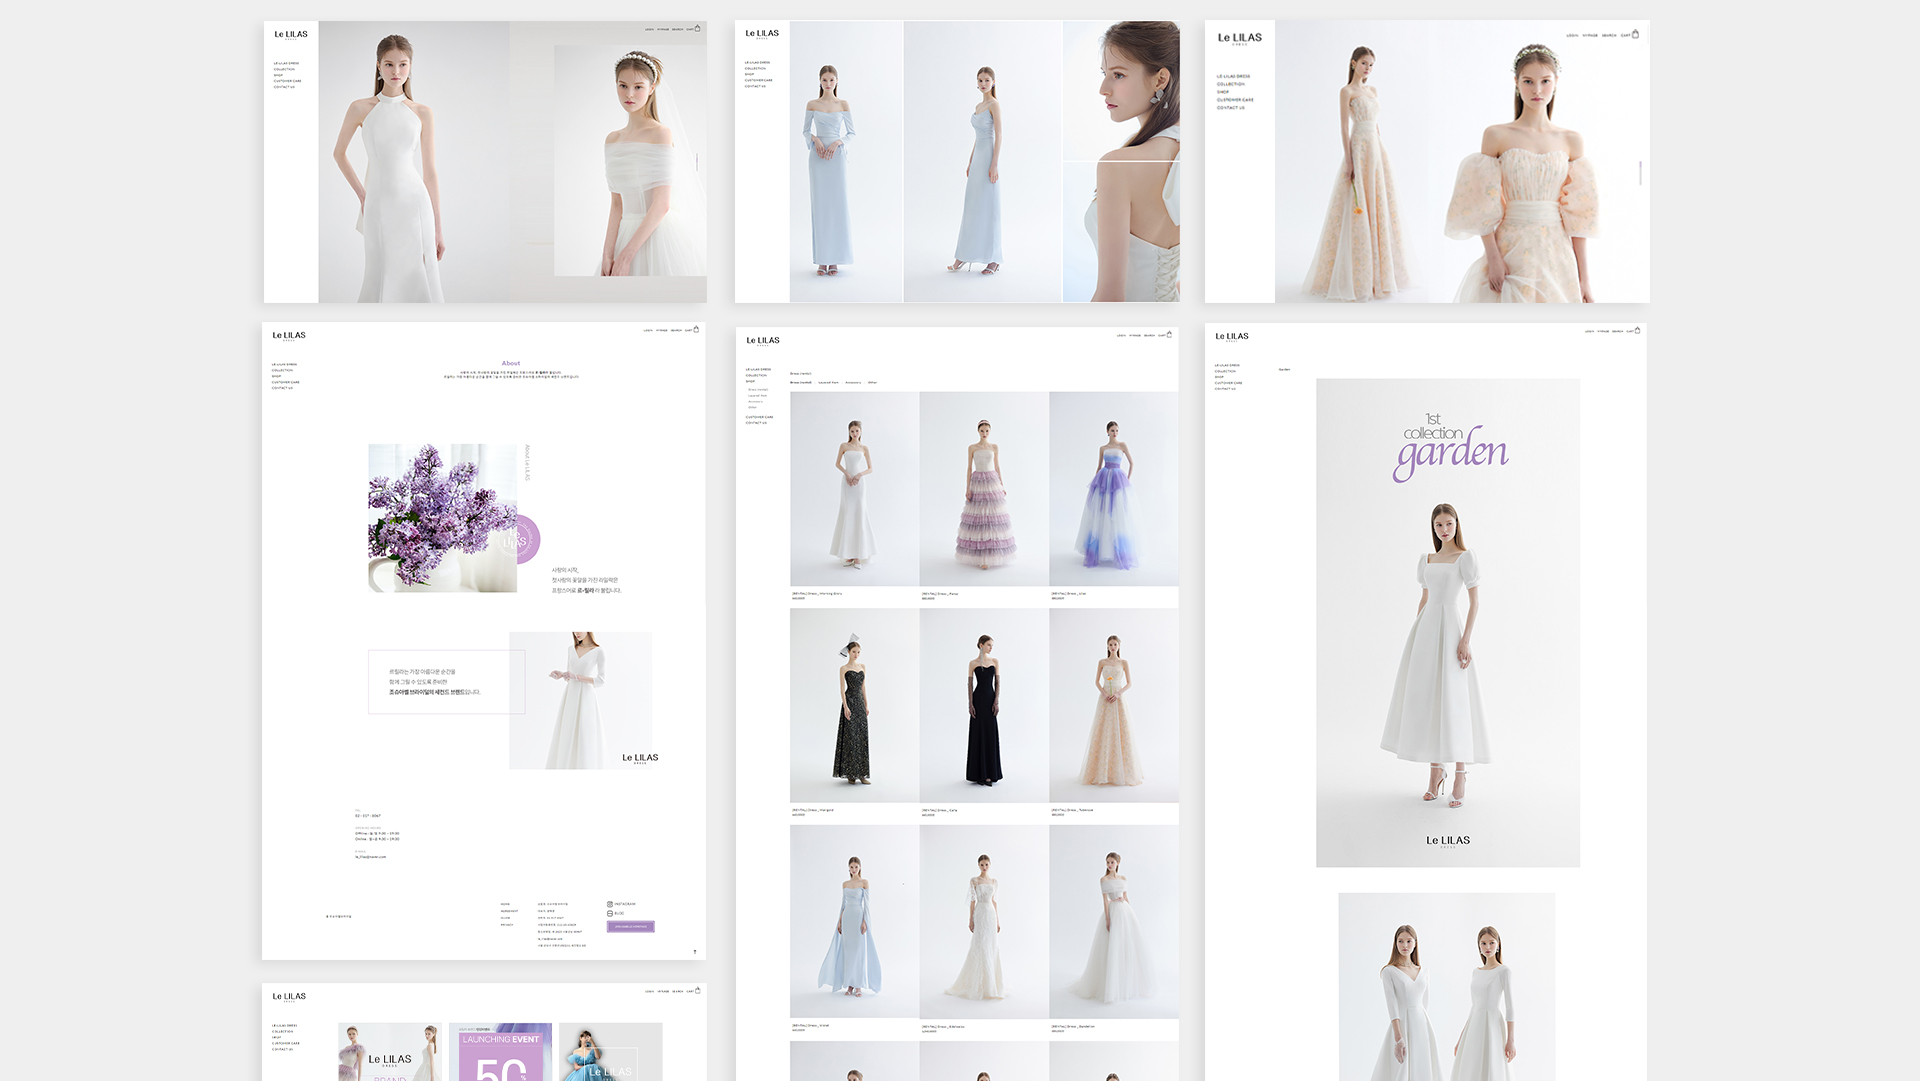Viewport: 1920px width, 1081px height.
Task: Click the Le LILAS logo on the garden collection page
Action: coord(1232,337)
